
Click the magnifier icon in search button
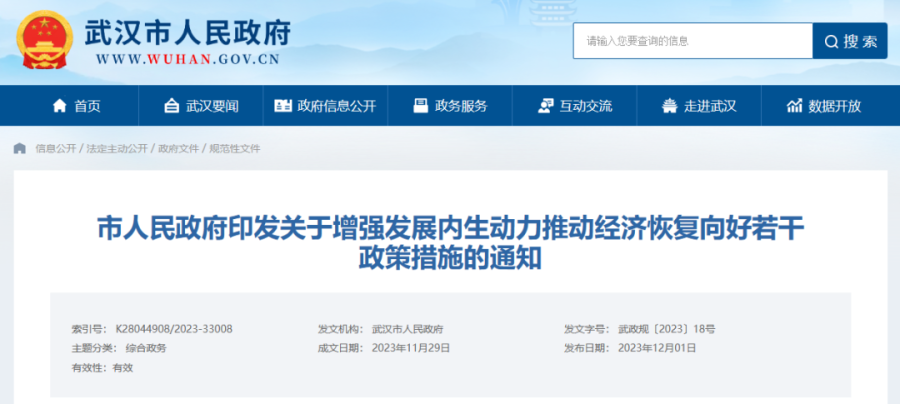831,41
